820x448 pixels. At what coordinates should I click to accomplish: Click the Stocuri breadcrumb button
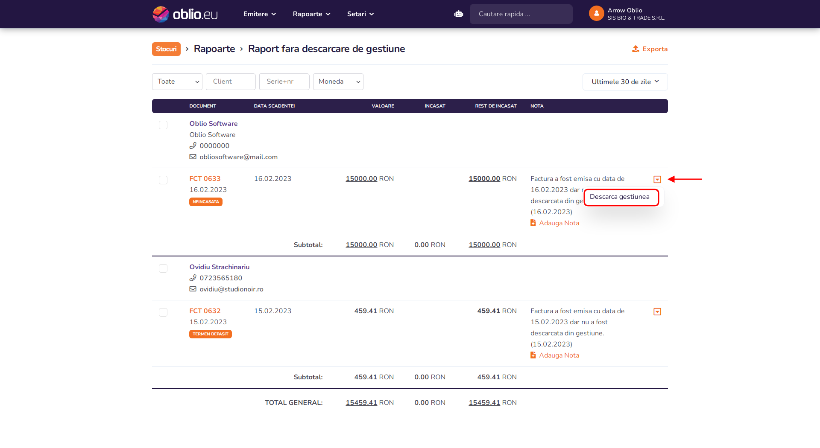tap(166, 49)
